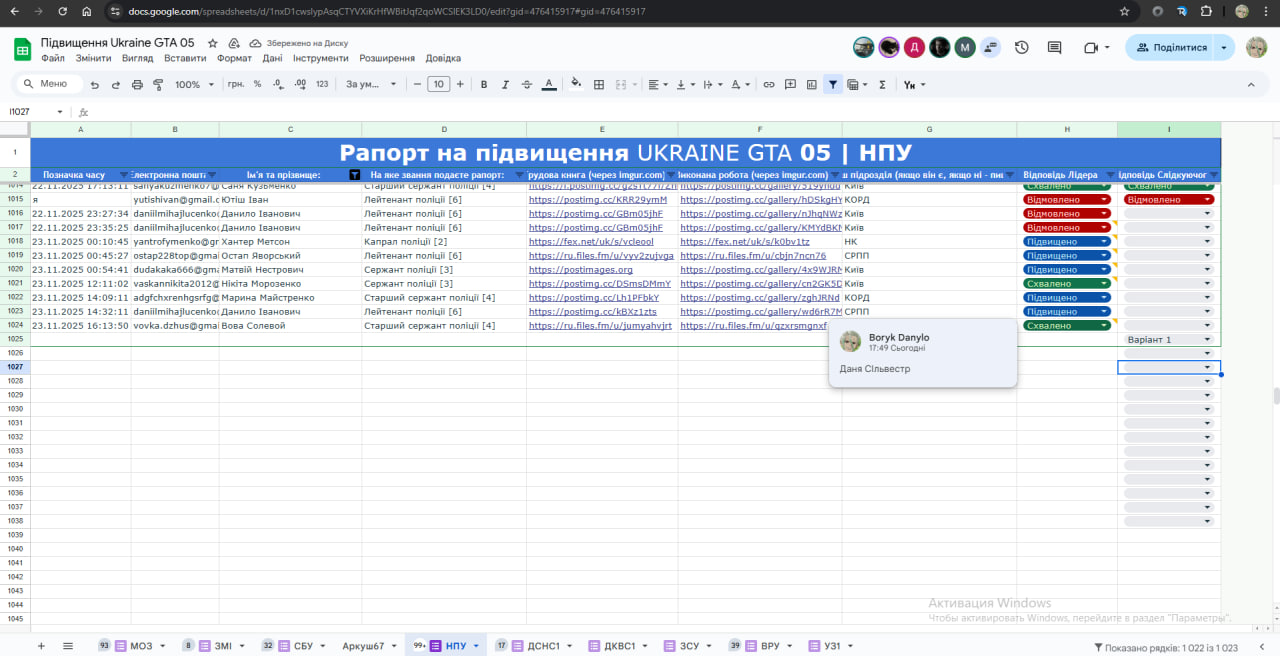Viewport: 1280px width, 656px height.
Task: Open the fill color bucket
Action: [x=577, y=85]
